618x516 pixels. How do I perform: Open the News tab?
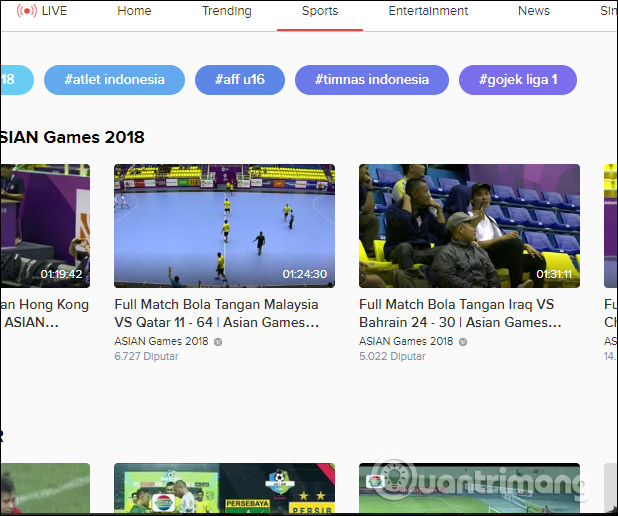pos(534,11)
